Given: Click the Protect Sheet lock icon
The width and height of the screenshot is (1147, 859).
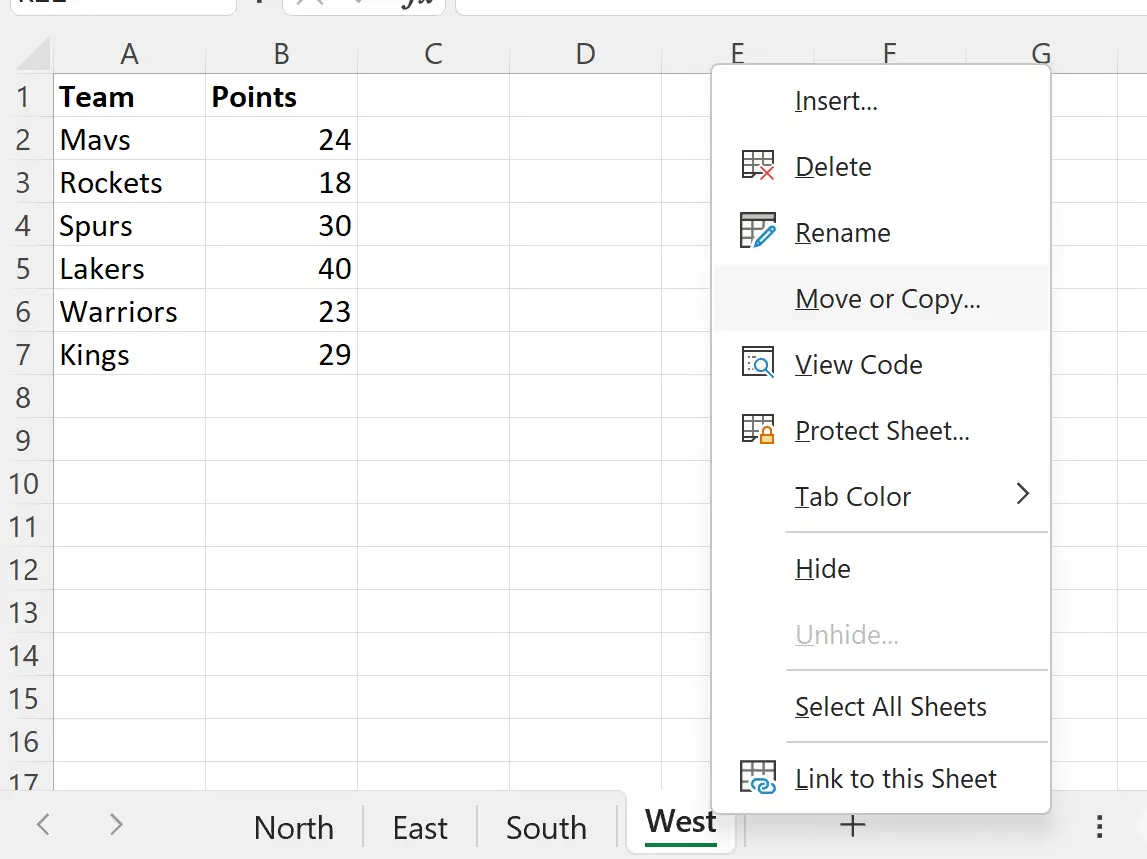Looking at the screenshot, I should [757, 430].
